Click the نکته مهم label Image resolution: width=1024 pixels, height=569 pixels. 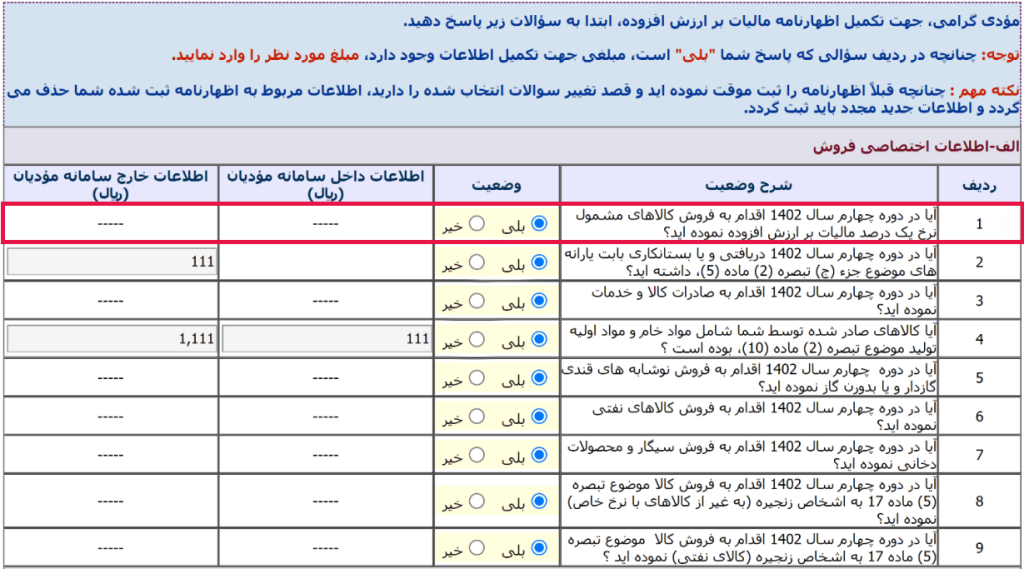click(986, 90)
